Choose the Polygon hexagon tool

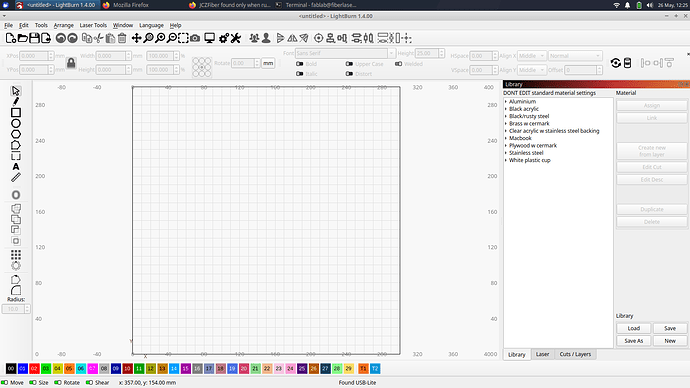[x=16, y=134]
